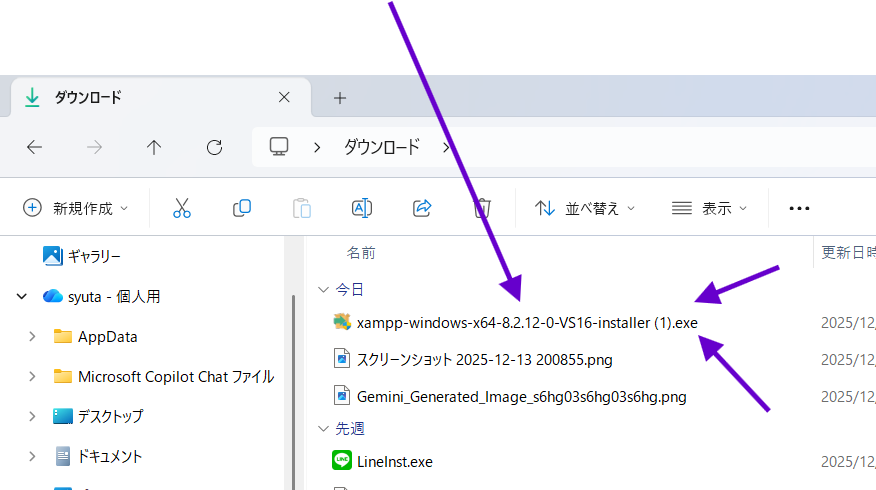The width and height of the screenshot is (876, 490).
Task: Collapse the 今日 group
Action: tap(323, 289)
